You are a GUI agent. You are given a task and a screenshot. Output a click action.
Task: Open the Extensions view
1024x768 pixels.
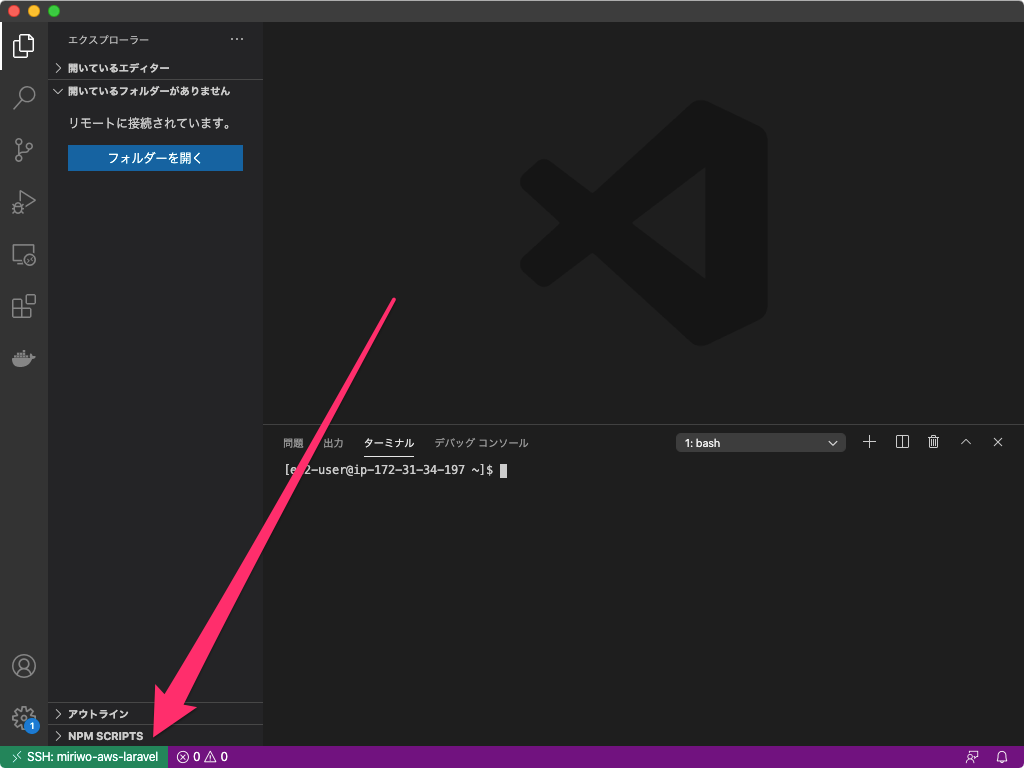click(x=22, y=306)
